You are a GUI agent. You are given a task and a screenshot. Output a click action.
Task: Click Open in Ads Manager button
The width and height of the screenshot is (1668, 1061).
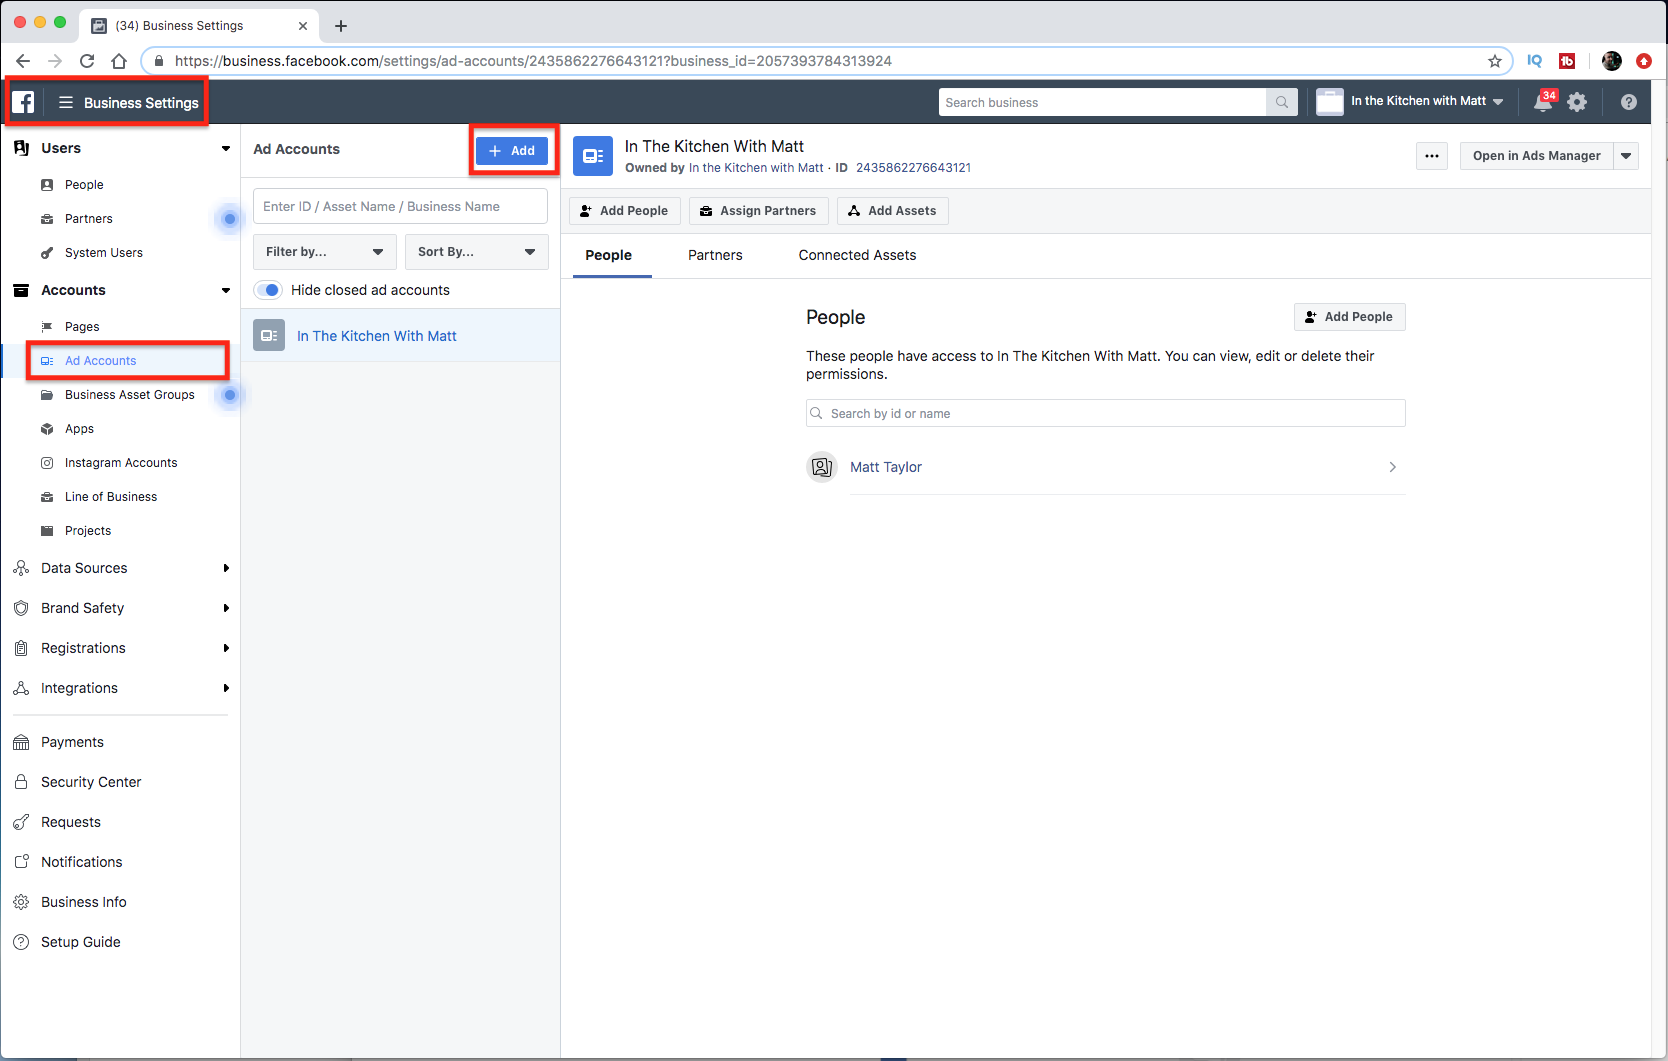coord(1536,156)
